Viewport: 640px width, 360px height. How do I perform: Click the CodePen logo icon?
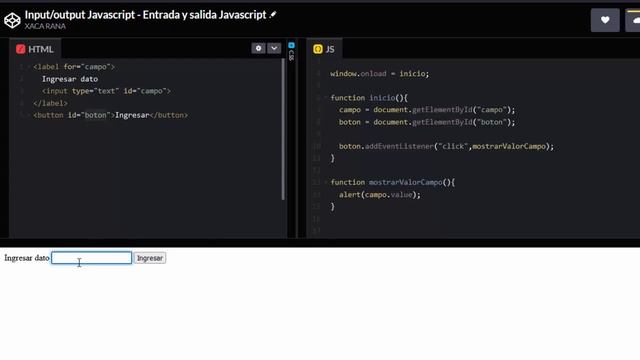tap(12, 20)
